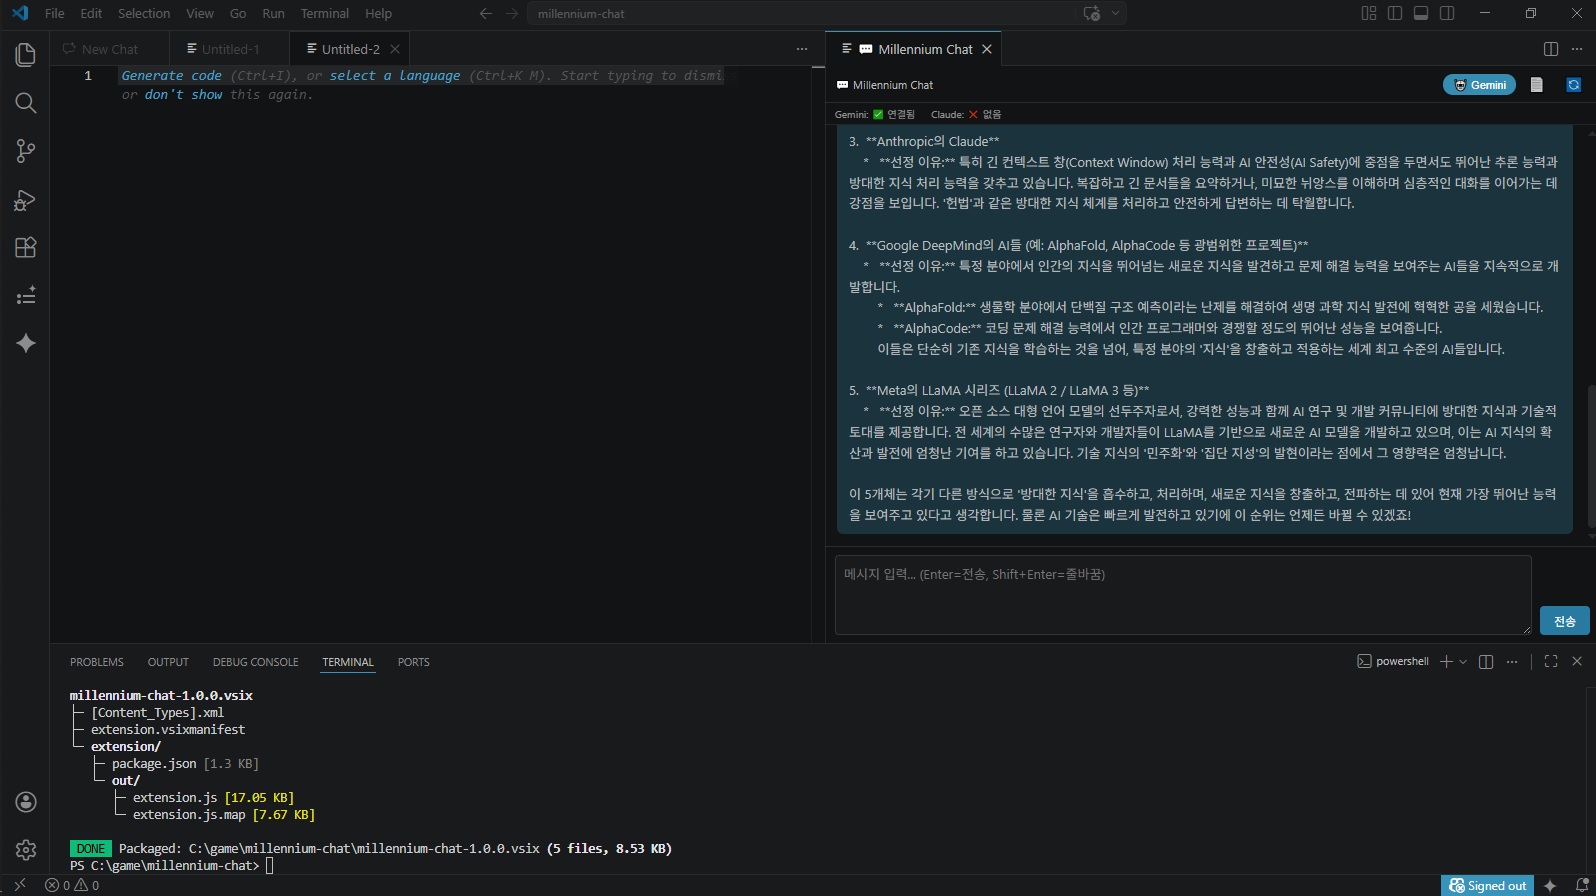Open the Source Control view

26,151
